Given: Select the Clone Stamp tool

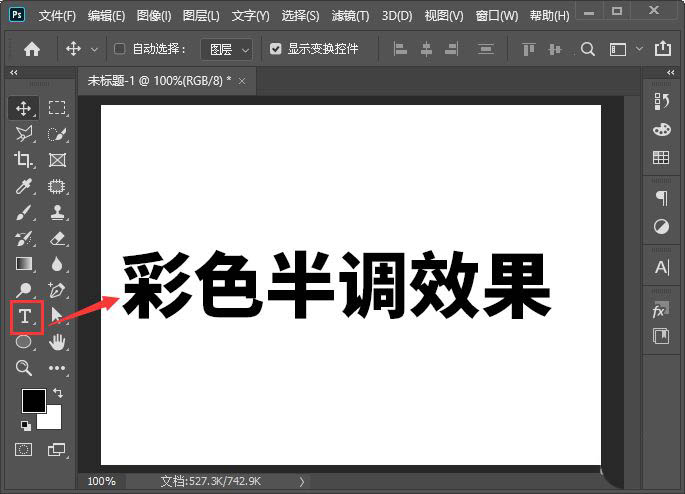Looking at the screenshot, I should tap(57, 212).
